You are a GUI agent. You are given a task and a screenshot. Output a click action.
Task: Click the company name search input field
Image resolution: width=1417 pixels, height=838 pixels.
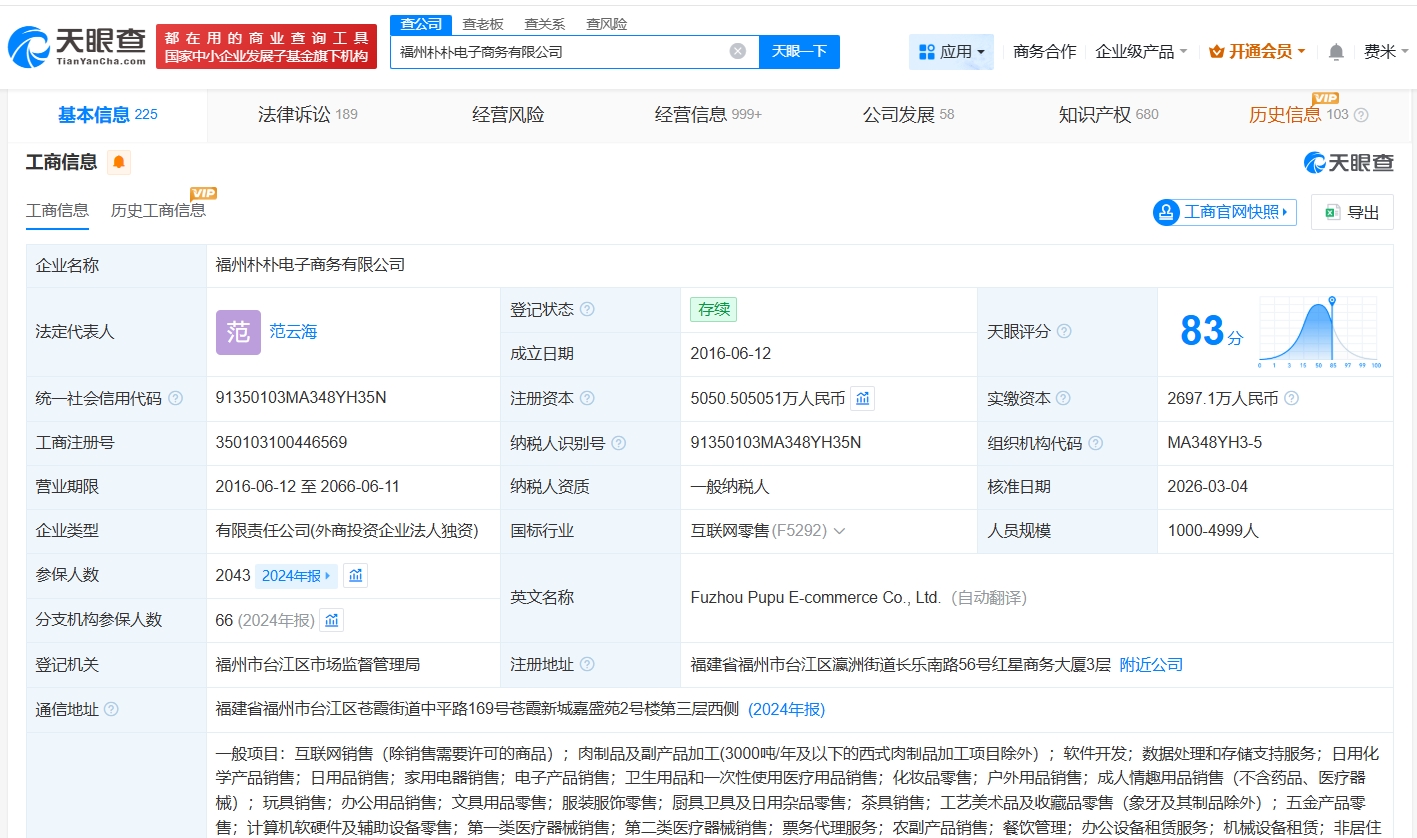coord(560,51)
